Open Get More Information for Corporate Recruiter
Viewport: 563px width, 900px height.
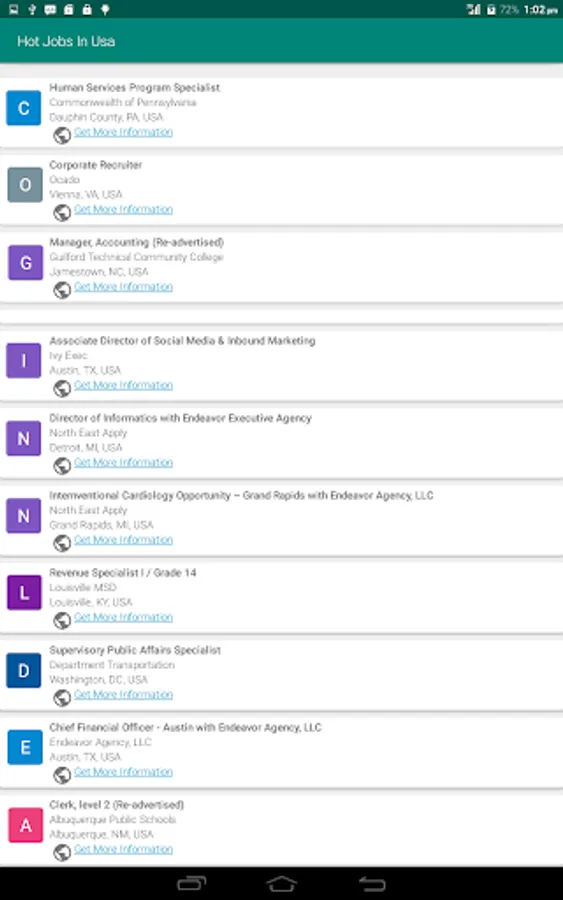[x=123, y=209]
